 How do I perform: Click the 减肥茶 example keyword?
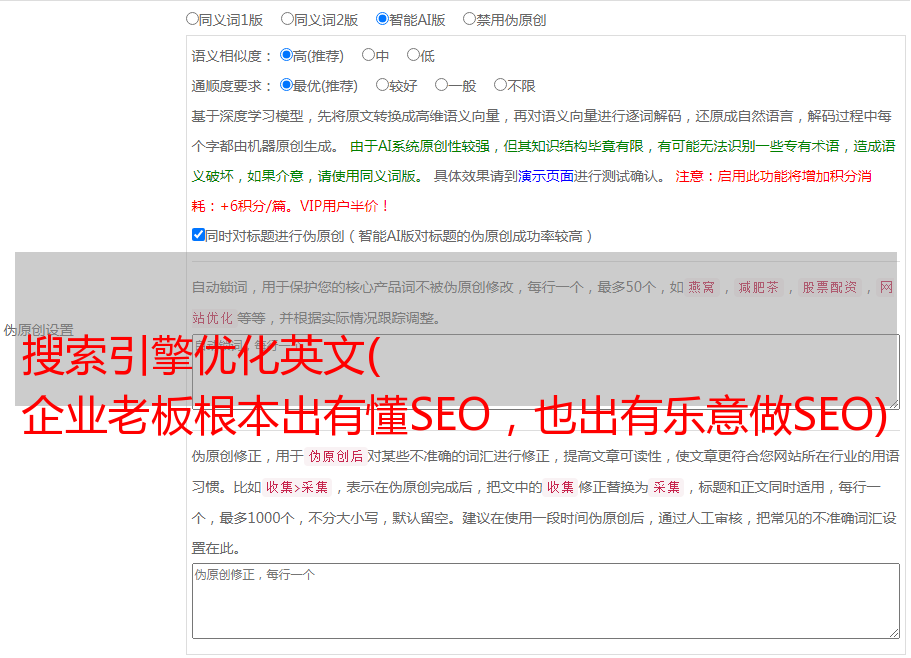click(758, 287)
